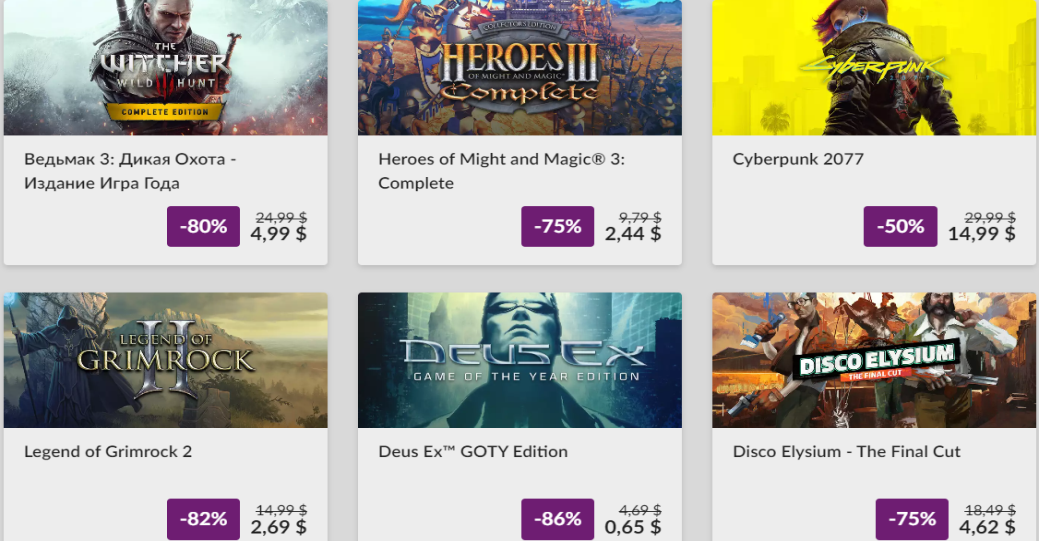Click the Deus Ex GOTY Edition title
Image resolution: width=1039 pixels, height=541 pixels.
point(473,451)
